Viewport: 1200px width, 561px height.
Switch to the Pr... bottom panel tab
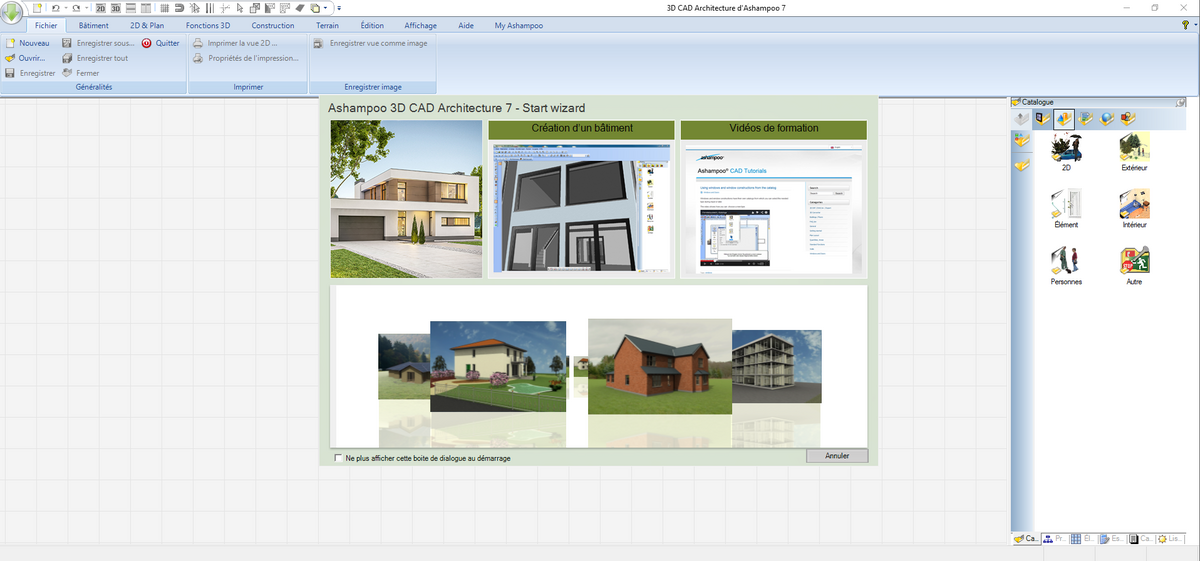1054,538
